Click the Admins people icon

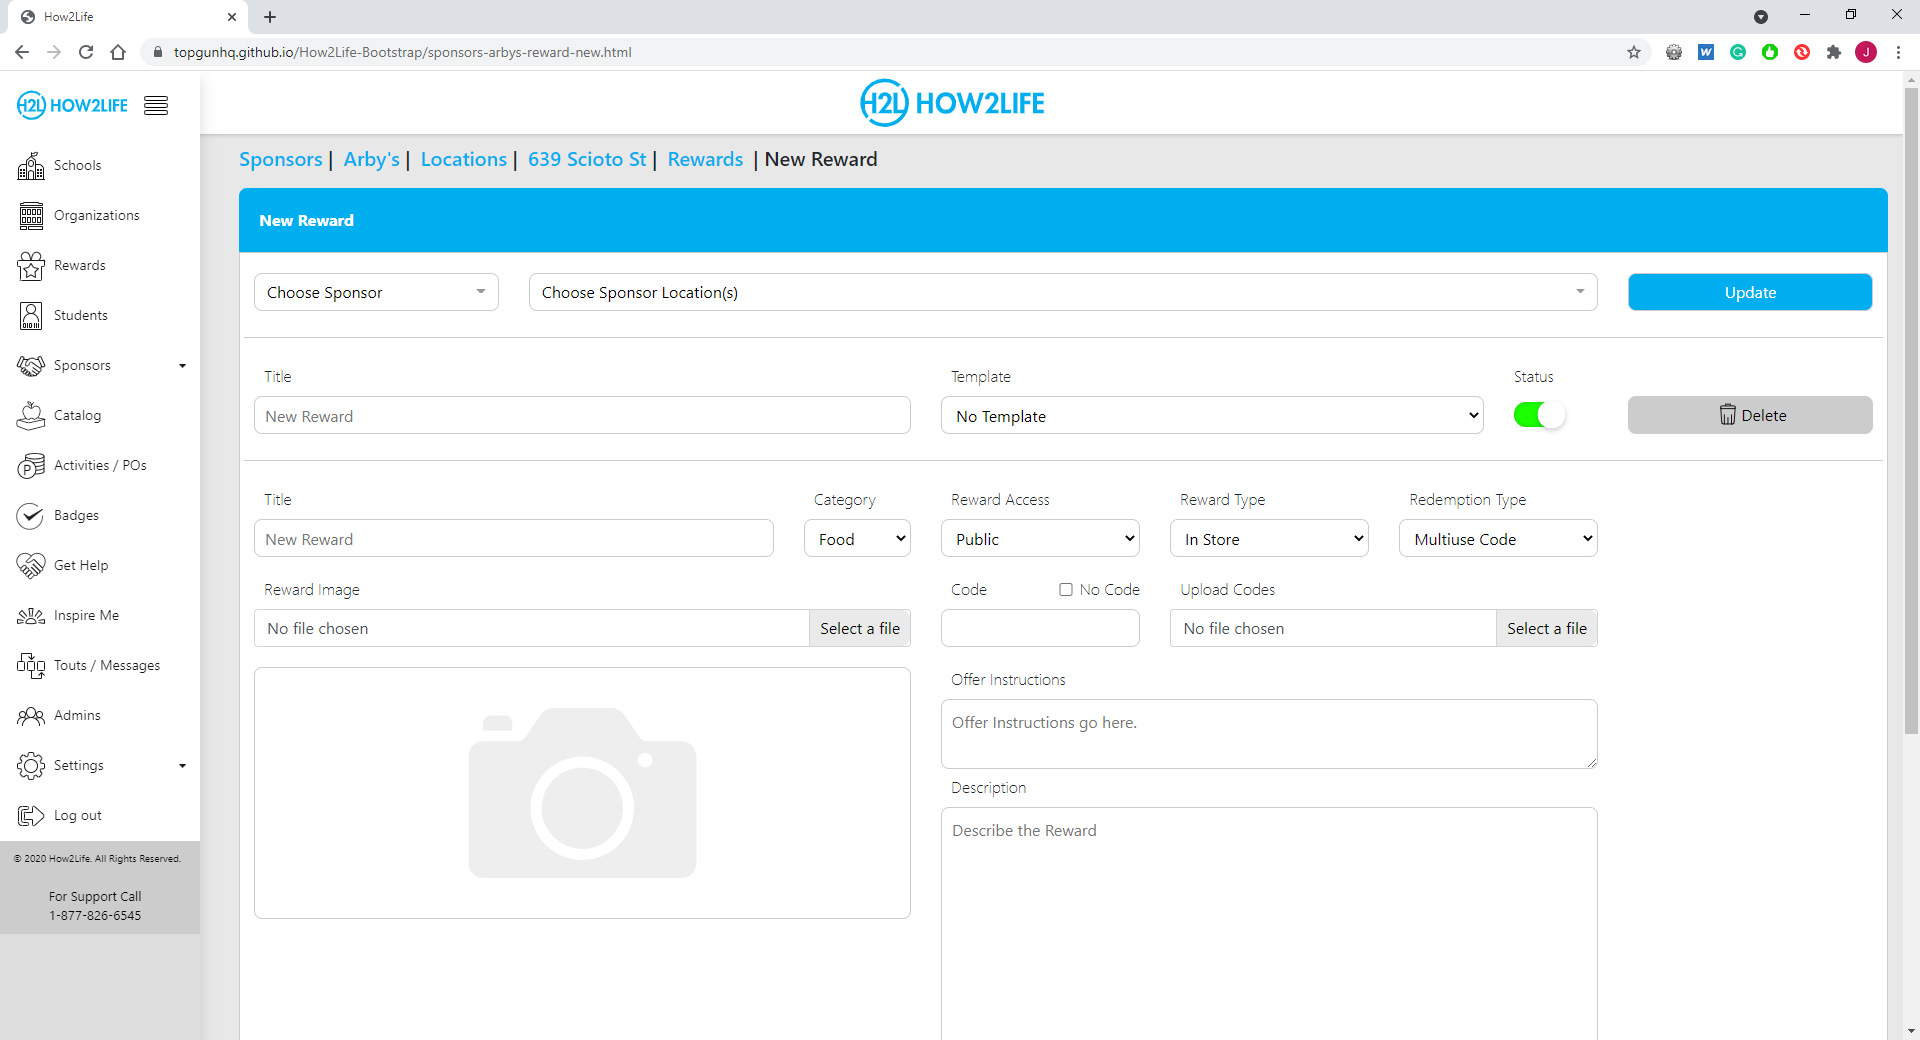pyautogui.click(x=31, y=716)
